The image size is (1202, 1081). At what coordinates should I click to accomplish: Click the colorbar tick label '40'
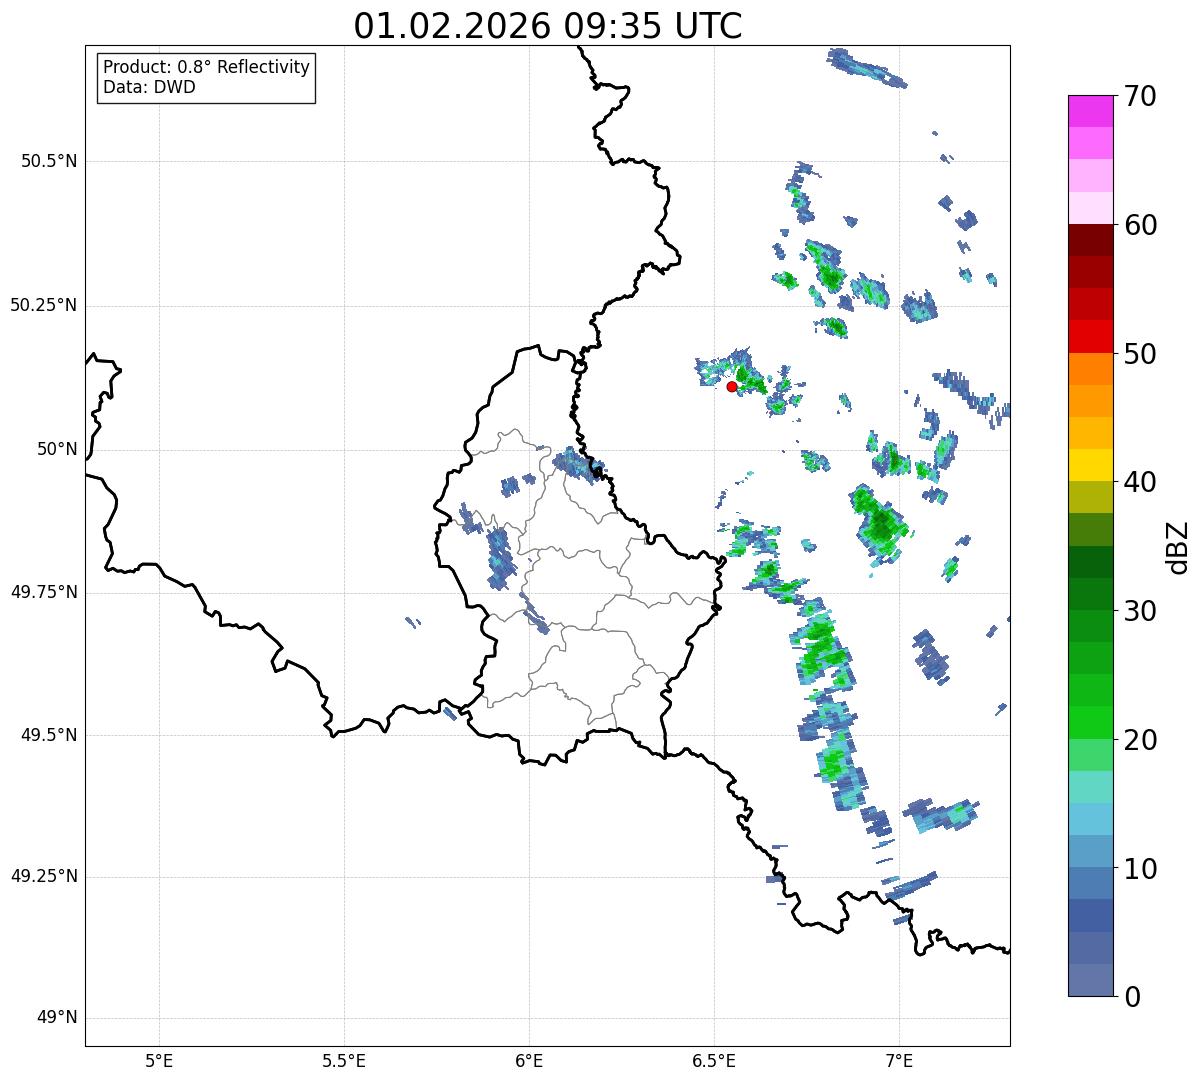tap(1139, 482)
